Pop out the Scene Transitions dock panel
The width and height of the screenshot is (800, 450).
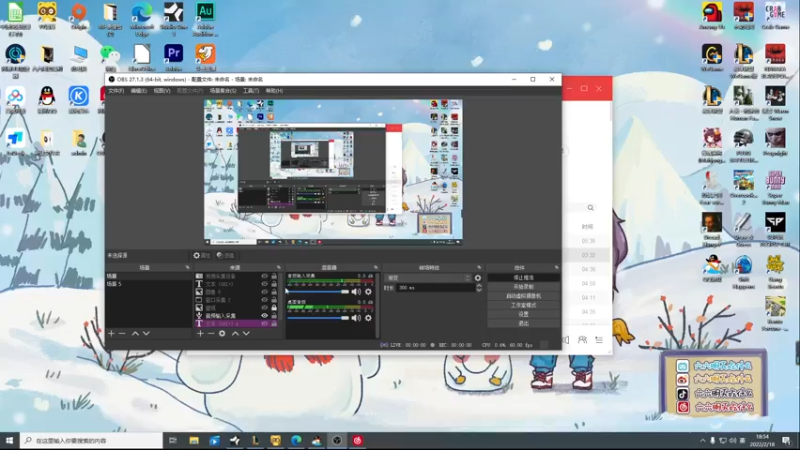(x=479, y=267)
